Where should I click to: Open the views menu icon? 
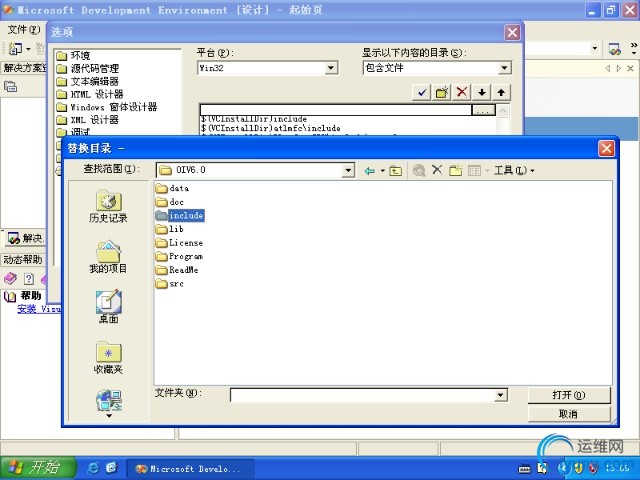click(x=474, y=170)
